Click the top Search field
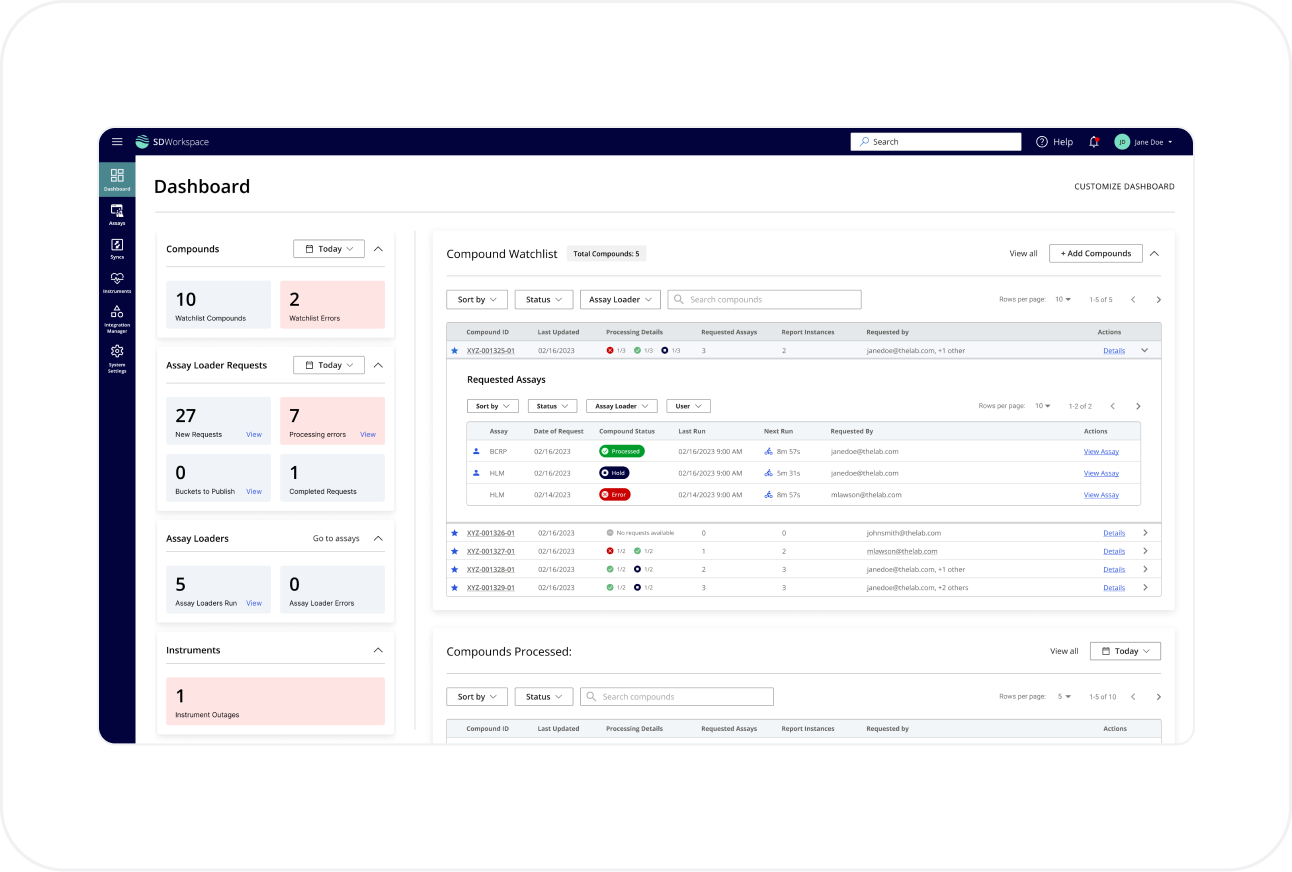This screenshot has width=1292, height=872. click(936, 142)
